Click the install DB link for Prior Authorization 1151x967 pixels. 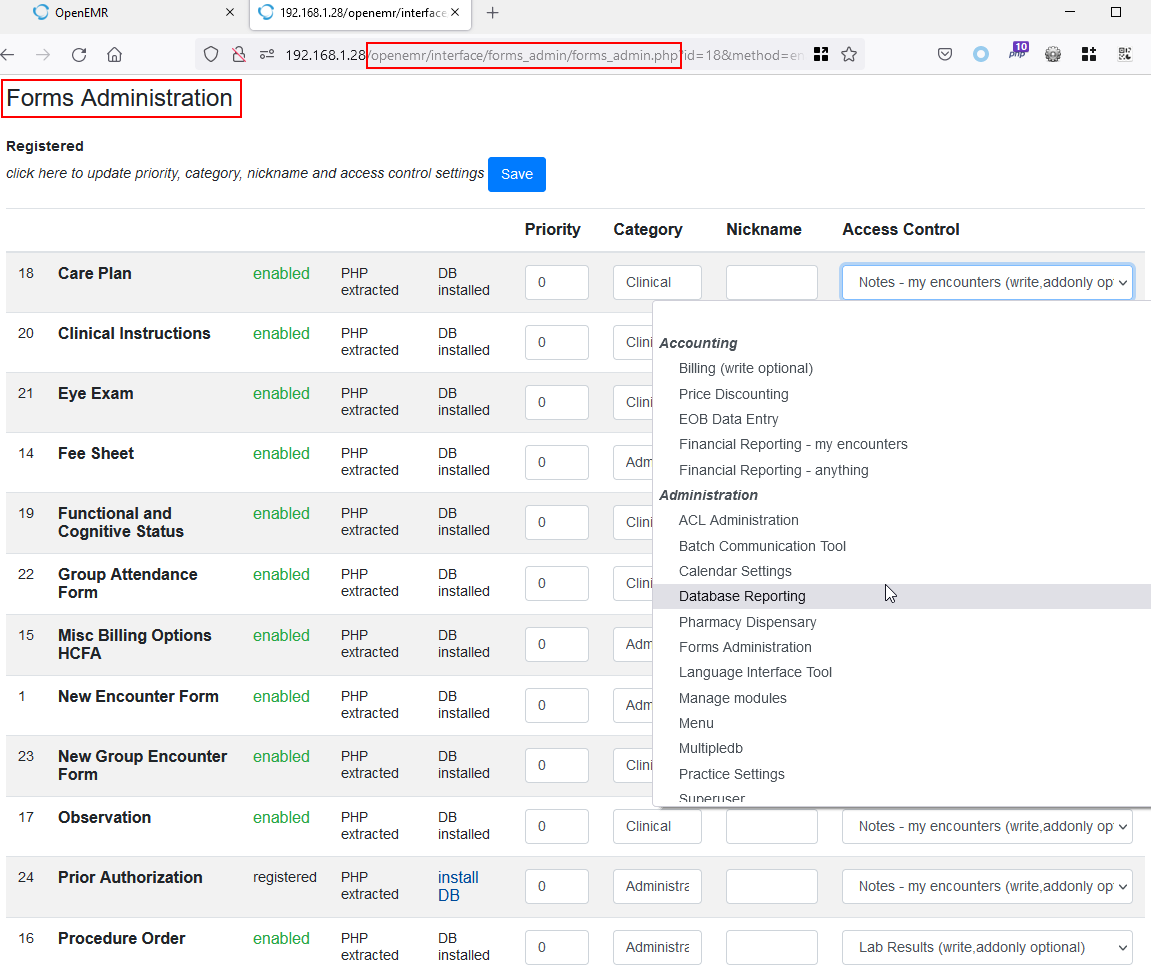click(x=458, y=886)
